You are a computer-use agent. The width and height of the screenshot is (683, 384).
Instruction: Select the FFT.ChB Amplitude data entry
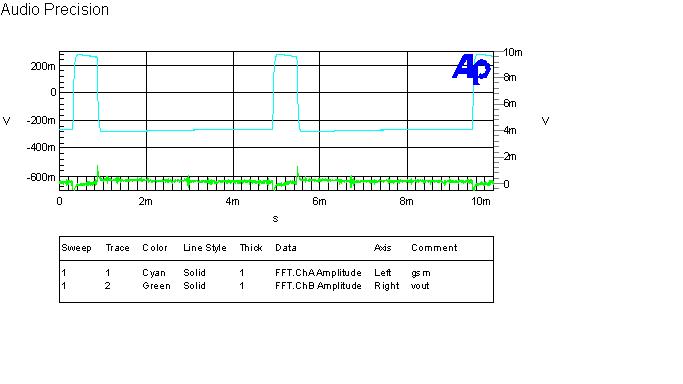pyautogui.click(x=318, y=286)
